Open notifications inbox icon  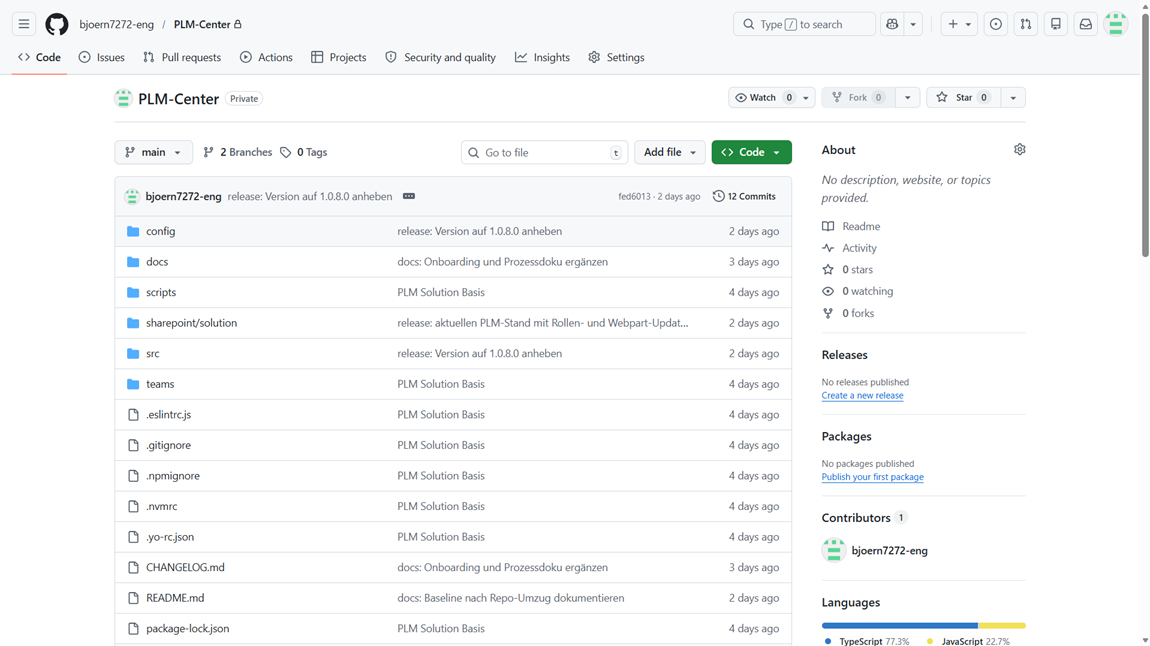(x=1085, y=23)
